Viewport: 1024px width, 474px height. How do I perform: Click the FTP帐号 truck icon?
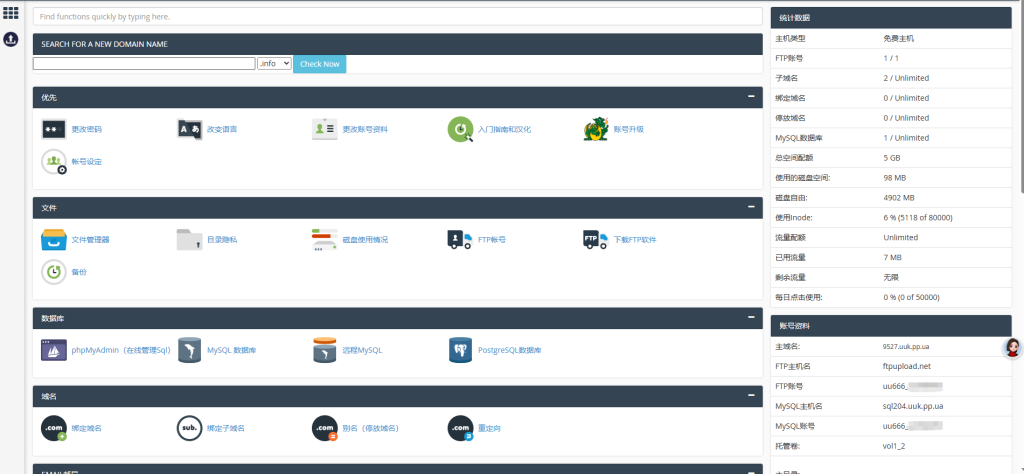tap(460, 240)
